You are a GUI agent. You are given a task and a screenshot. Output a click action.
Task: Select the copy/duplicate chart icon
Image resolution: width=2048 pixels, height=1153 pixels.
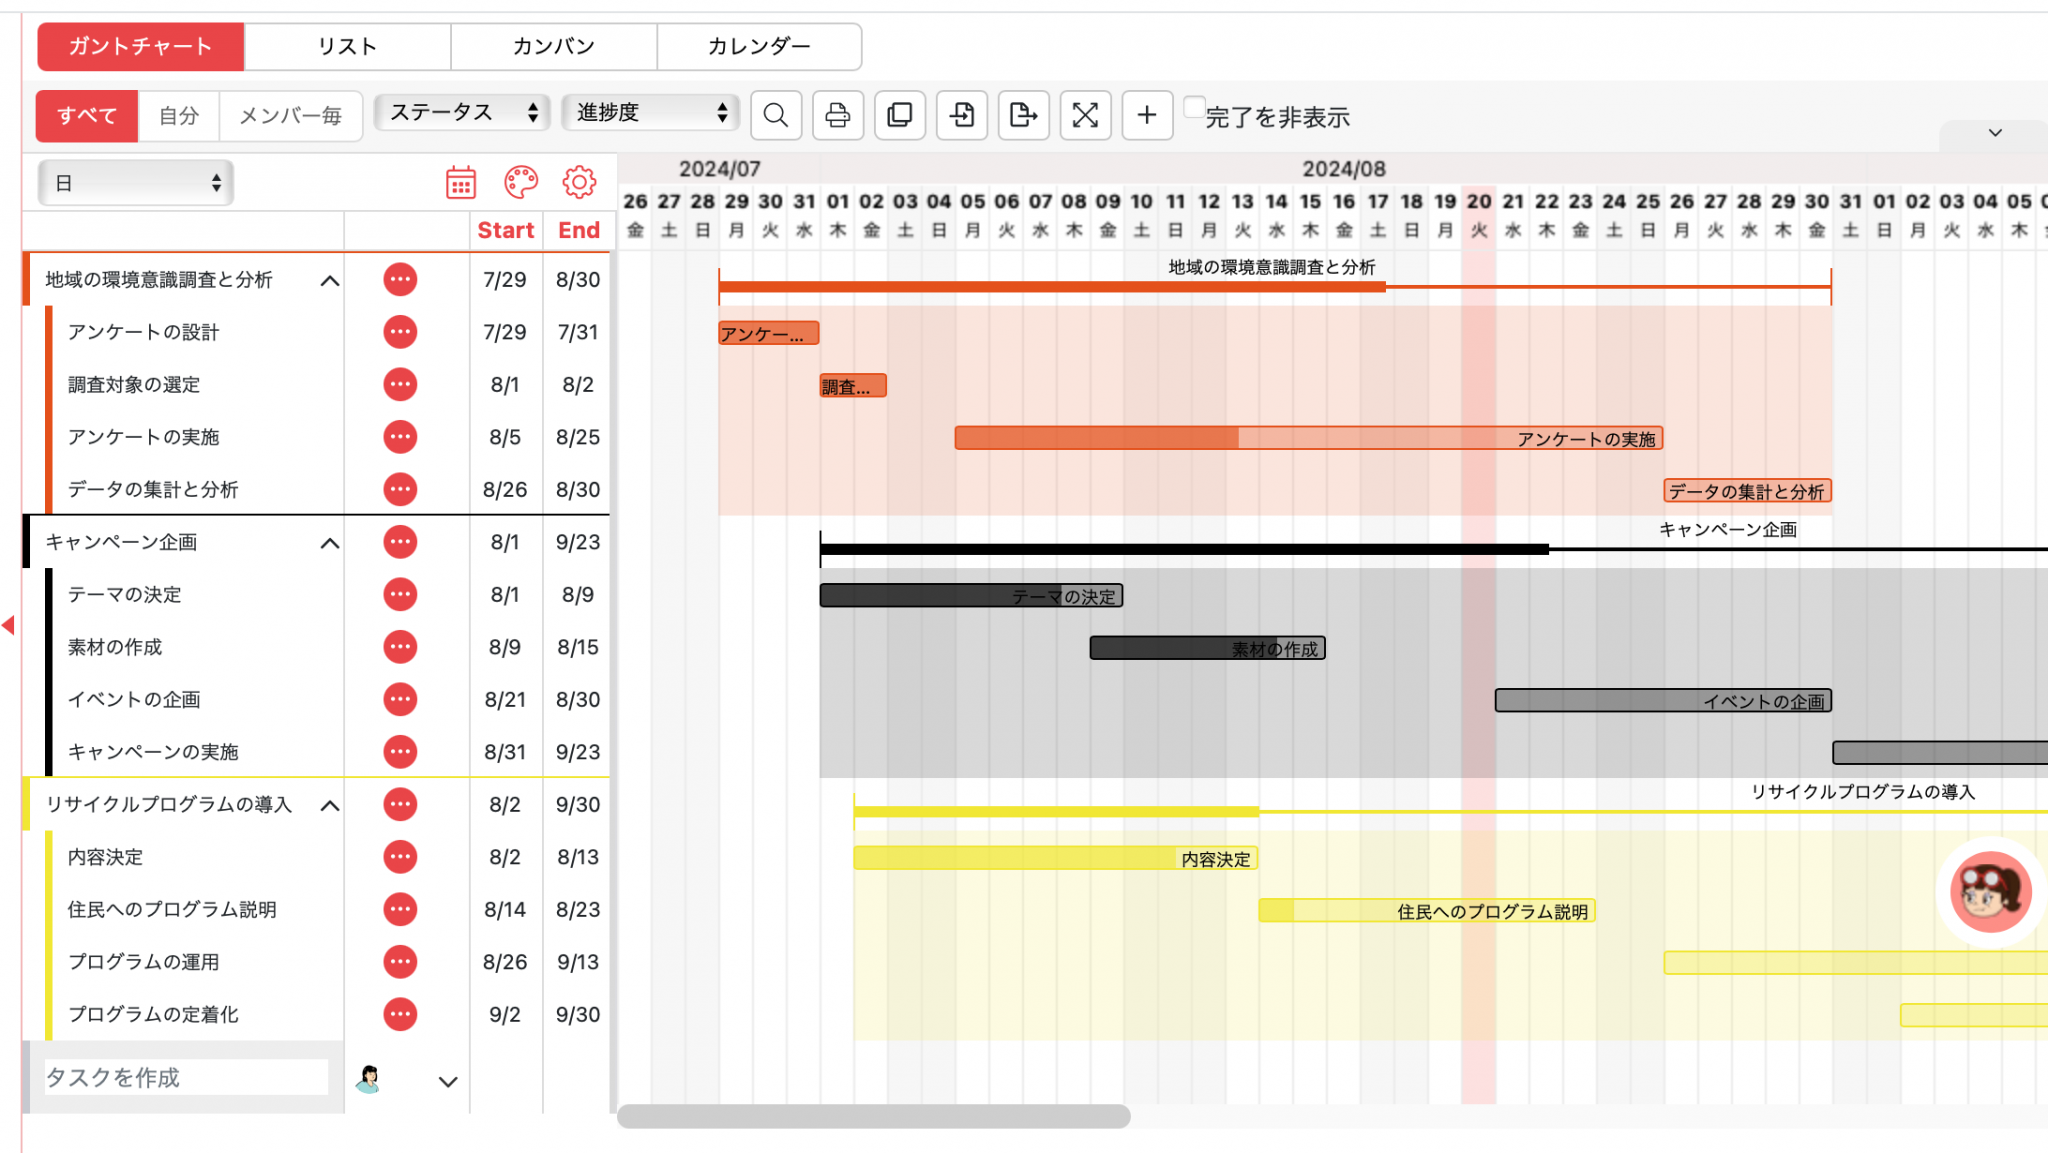900,115
